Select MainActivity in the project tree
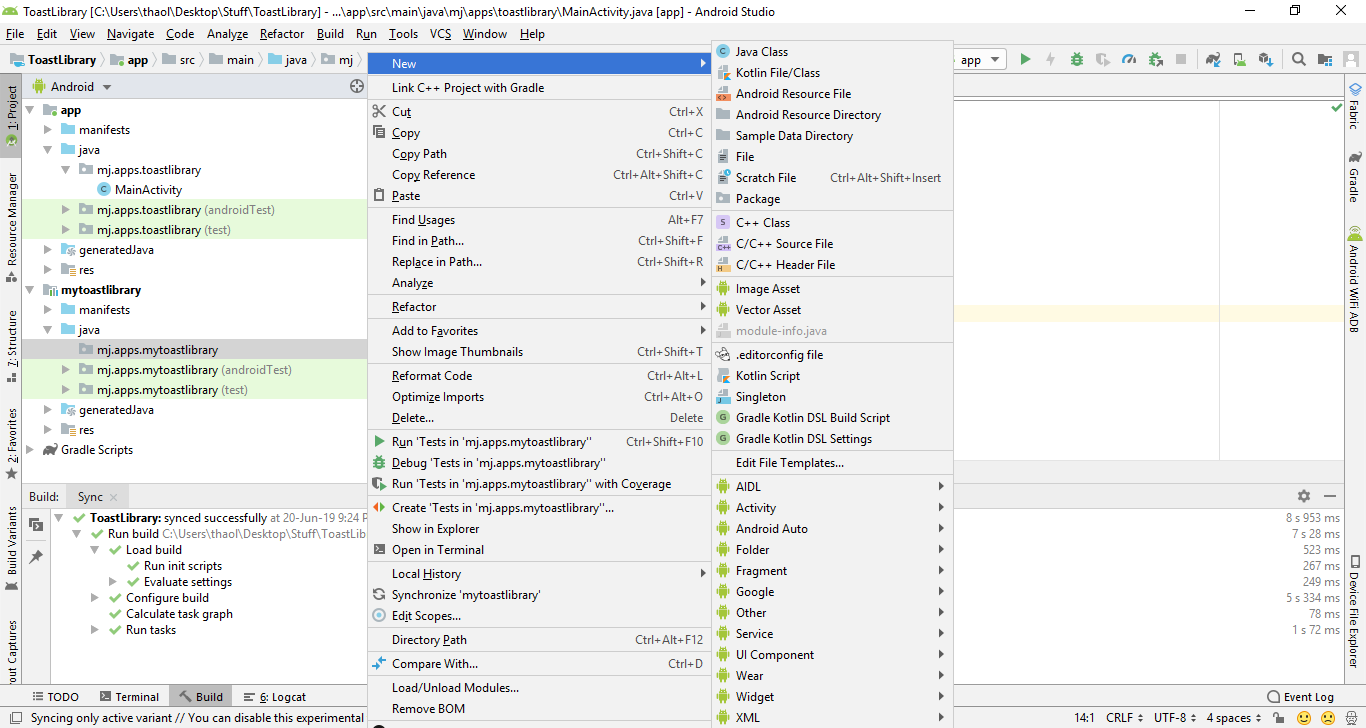Image resolution: width=1366 pixels, height=728 pixels. [x=148, y=190]
